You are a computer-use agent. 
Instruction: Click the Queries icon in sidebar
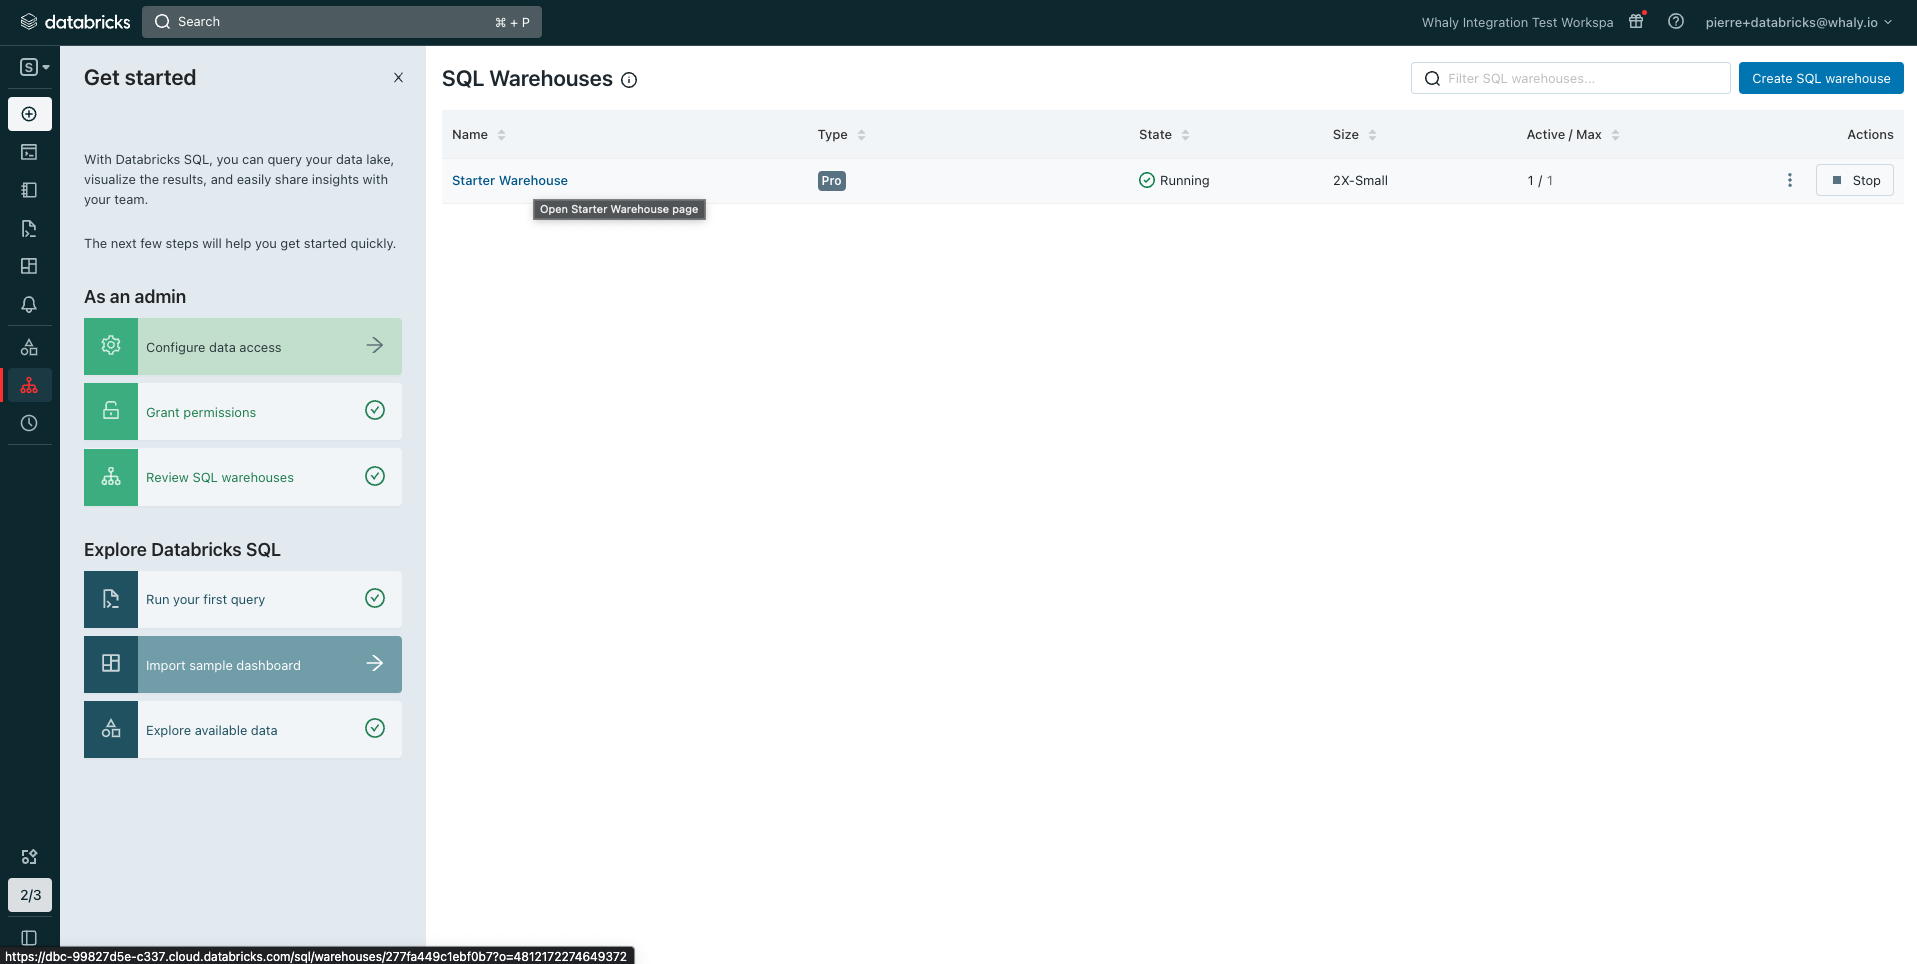pyautogui.click(x=29, y=229)
